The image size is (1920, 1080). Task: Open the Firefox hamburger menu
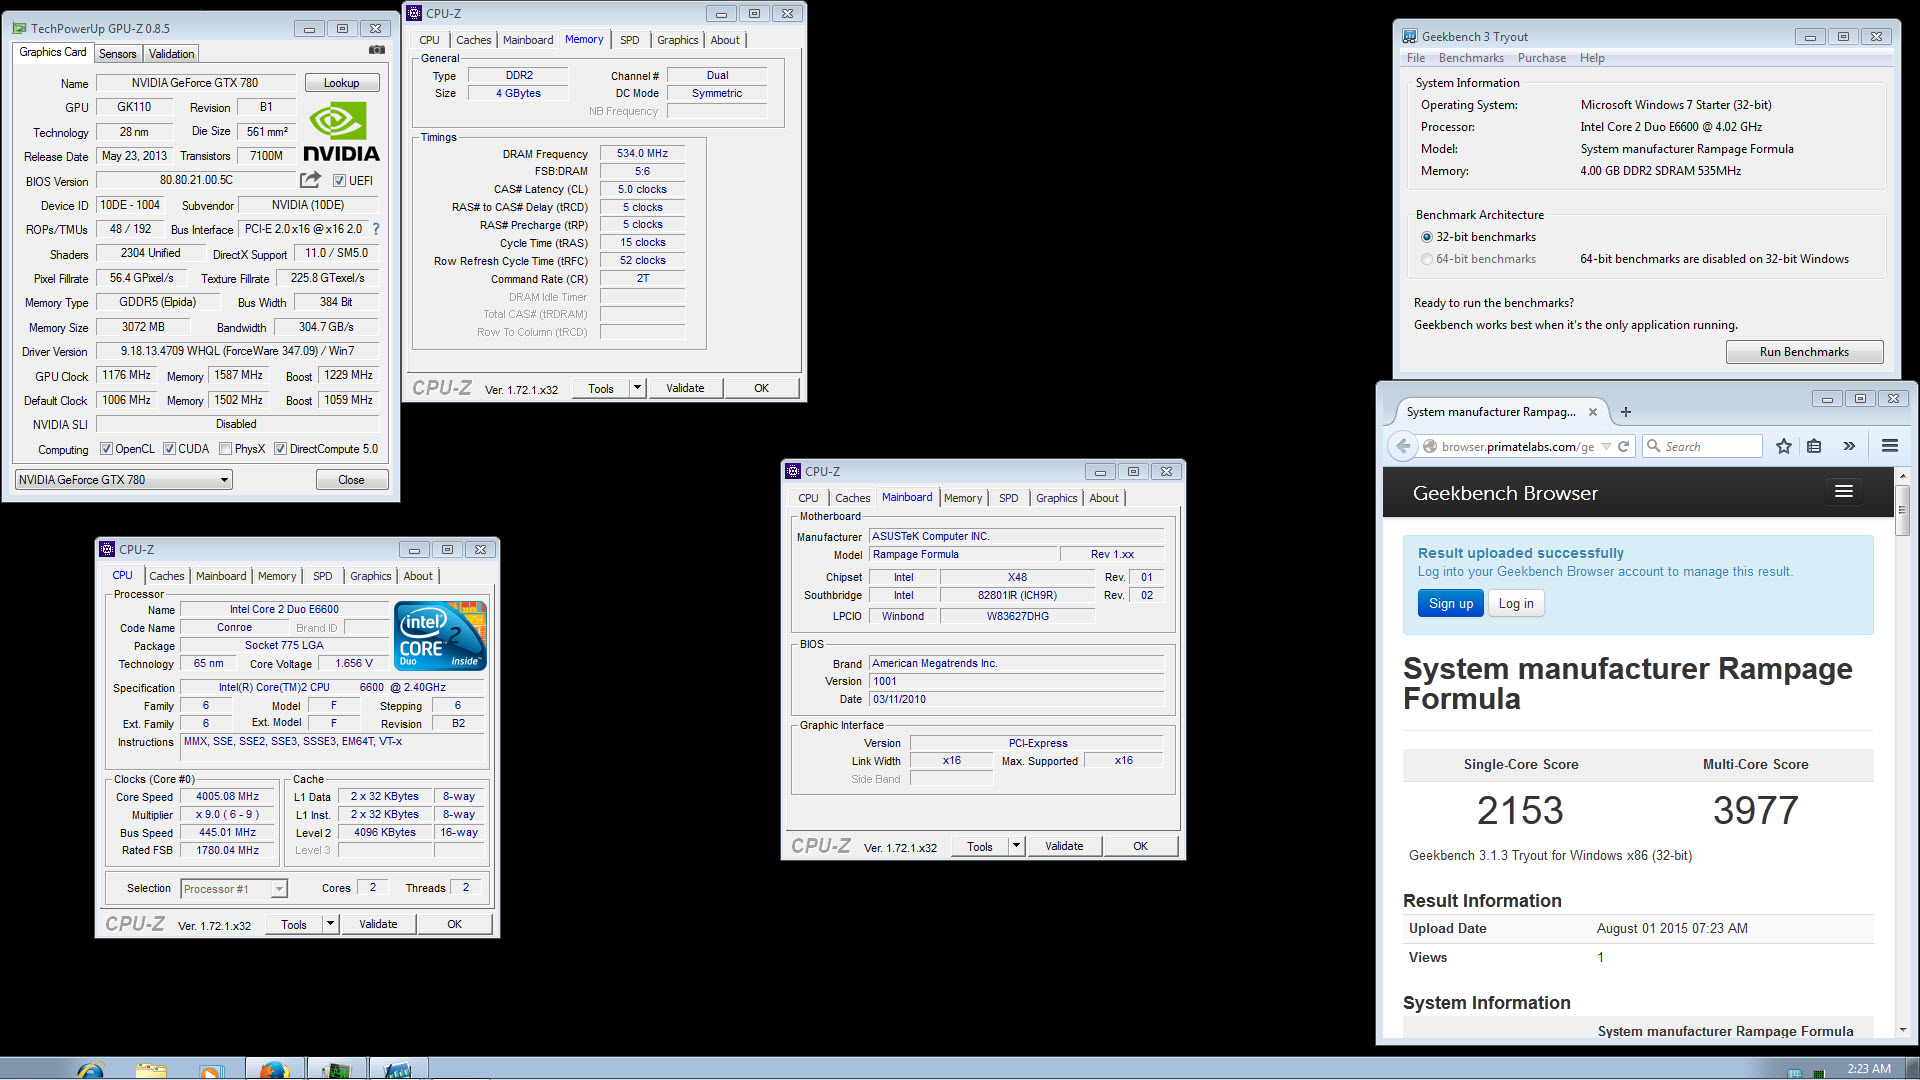pyautogui.click(x=1889, y=446)
